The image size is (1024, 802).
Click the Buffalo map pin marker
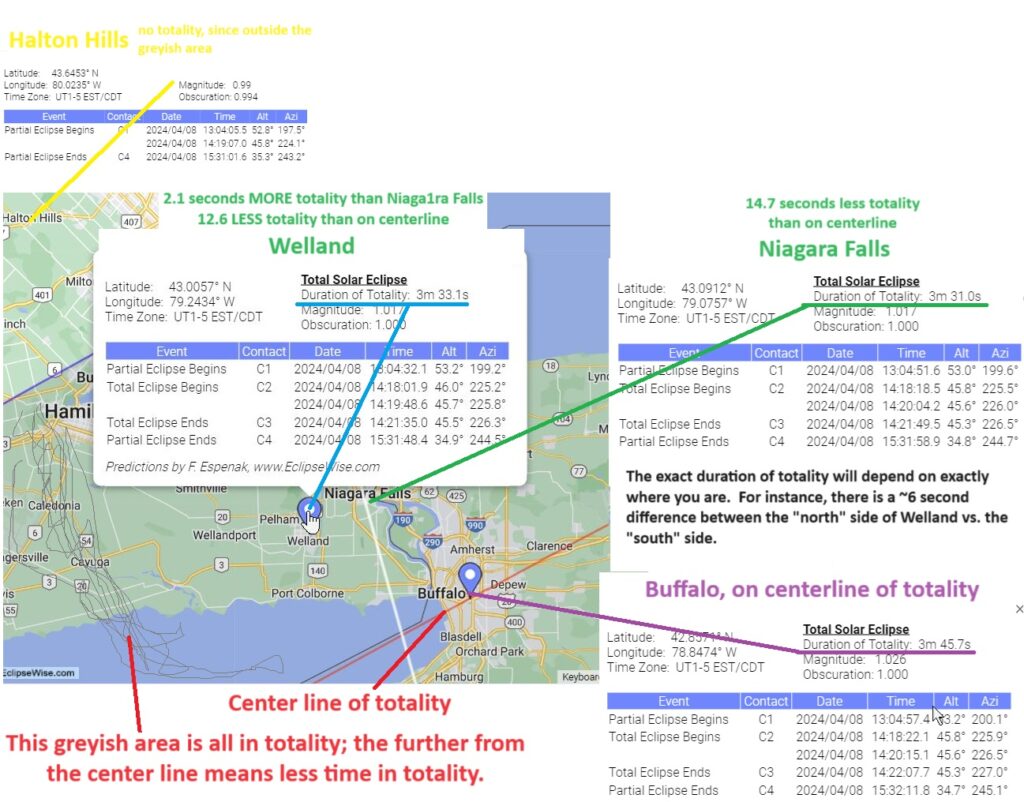click(x=470, y=577)
